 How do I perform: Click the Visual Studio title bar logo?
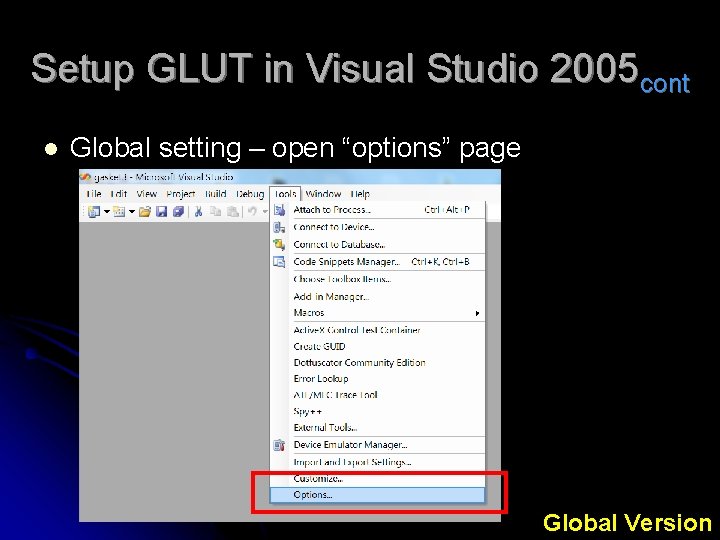pos(85,177)
